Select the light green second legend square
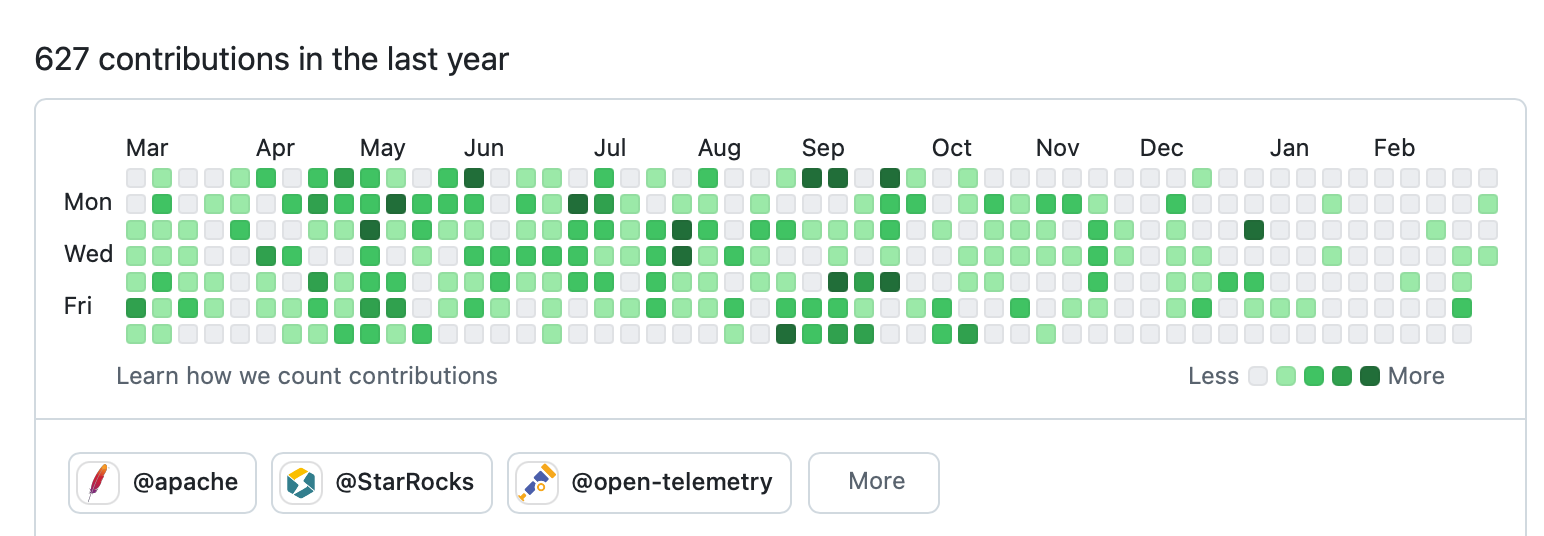The image size is (1544, 536). 1286,376
